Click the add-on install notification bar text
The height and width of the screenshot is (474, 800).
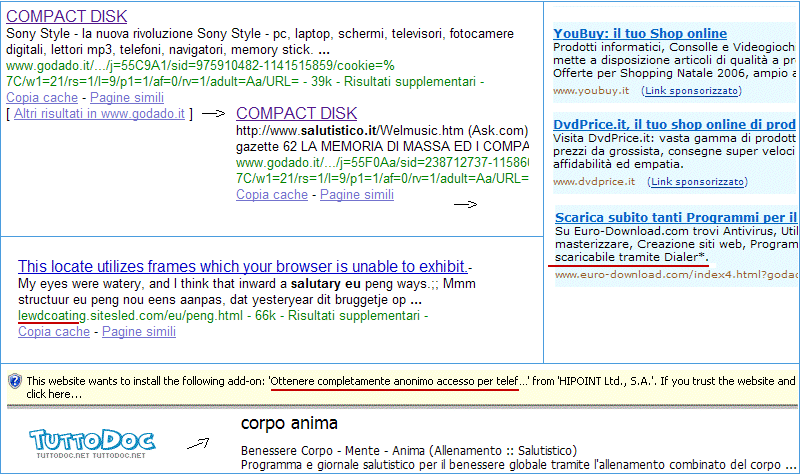click(411, 387)
